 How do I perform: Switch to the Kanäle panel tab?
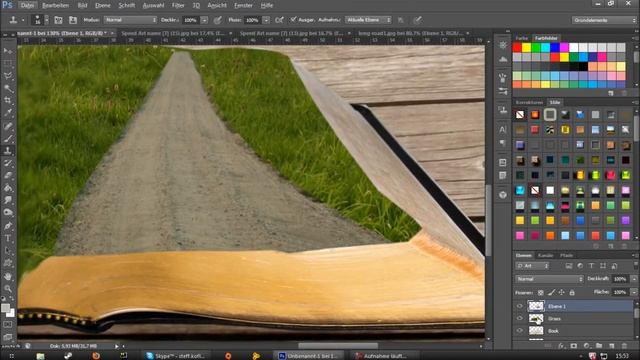[545, 256]
